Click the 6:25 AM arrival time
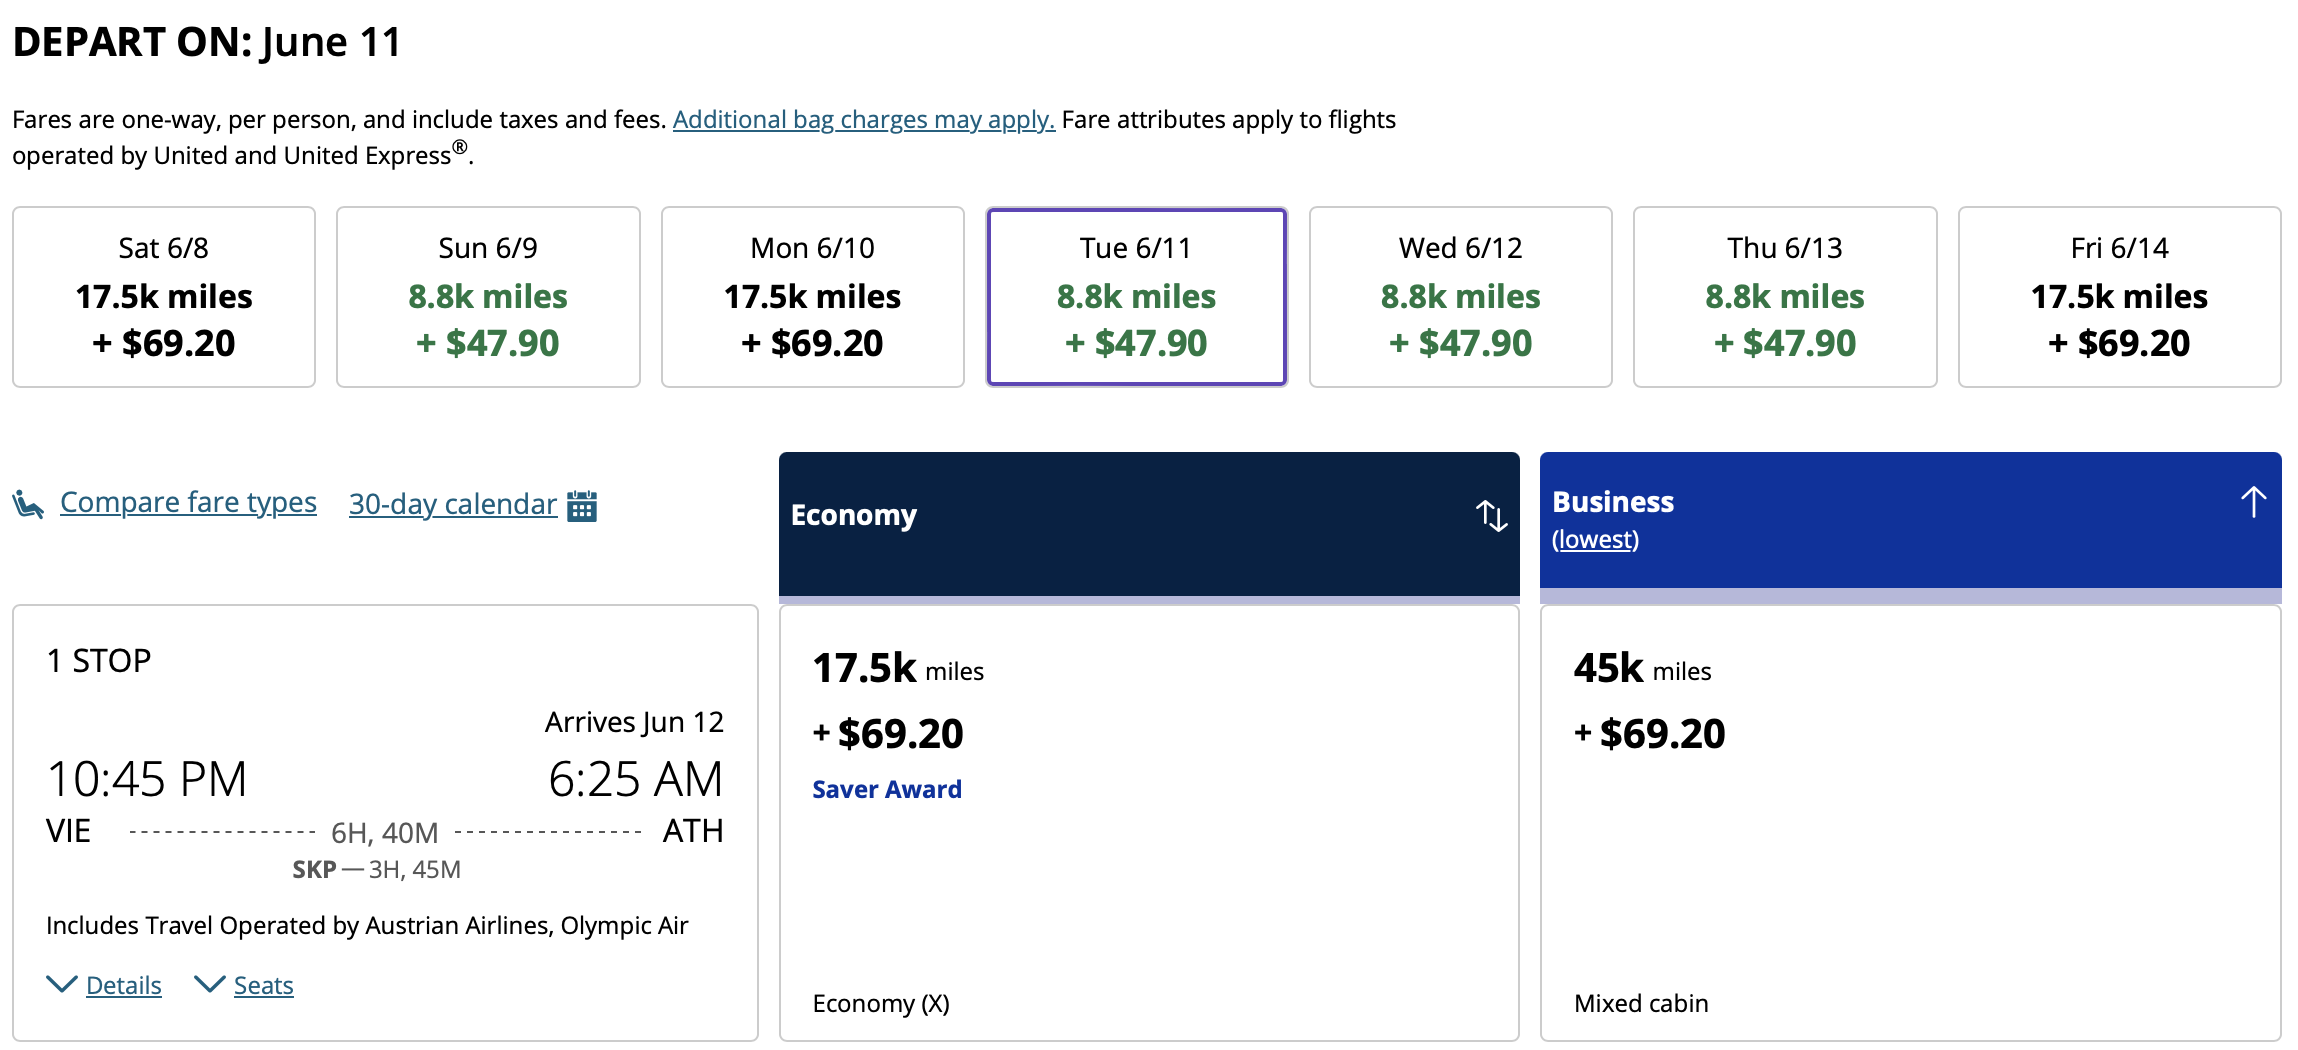2298x1050 pixels. point(635,779)
